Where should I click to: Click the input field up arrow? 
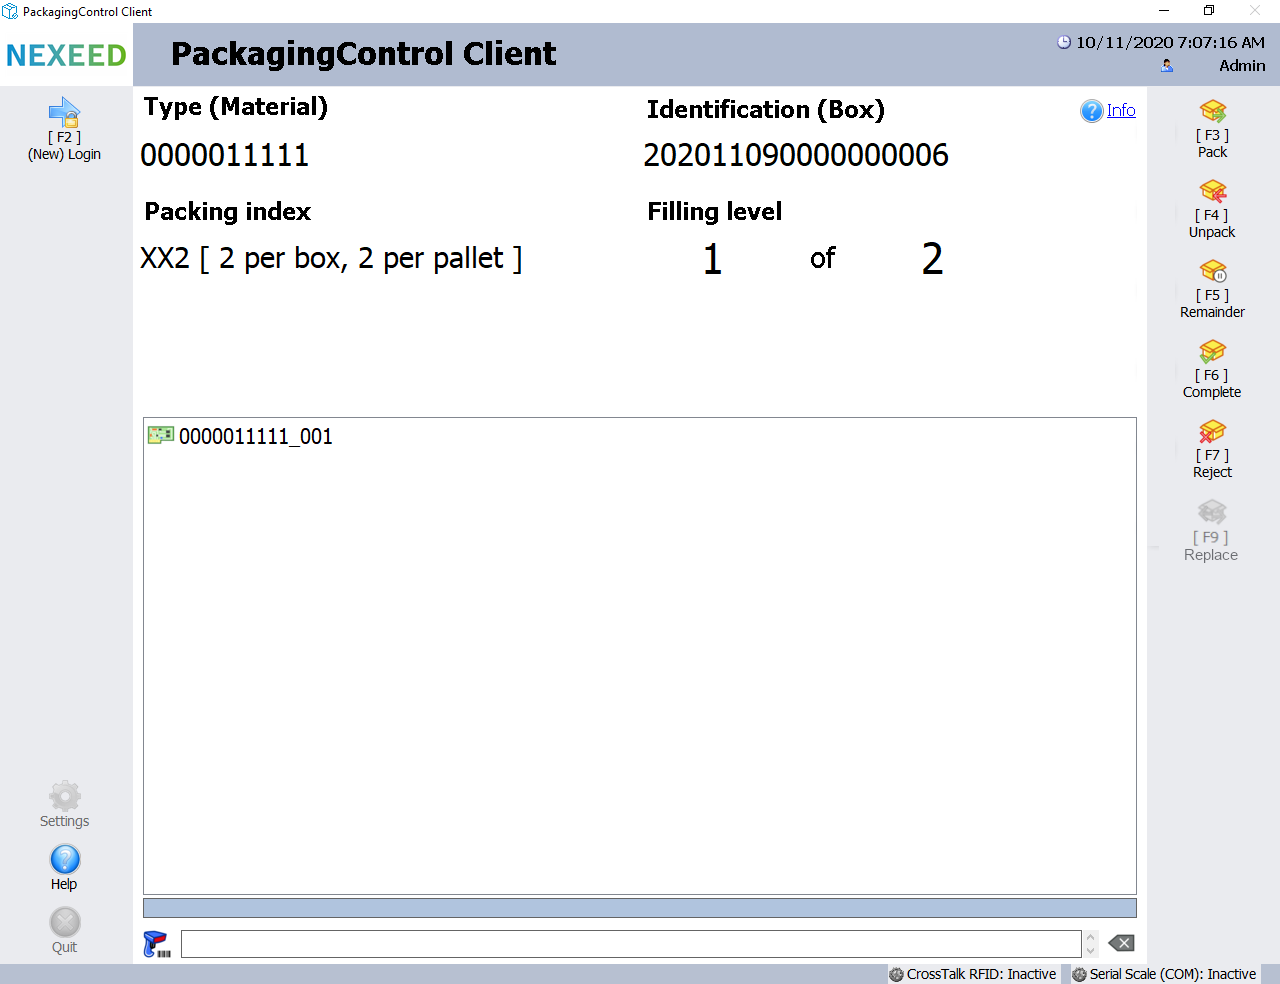point(1091,938)
